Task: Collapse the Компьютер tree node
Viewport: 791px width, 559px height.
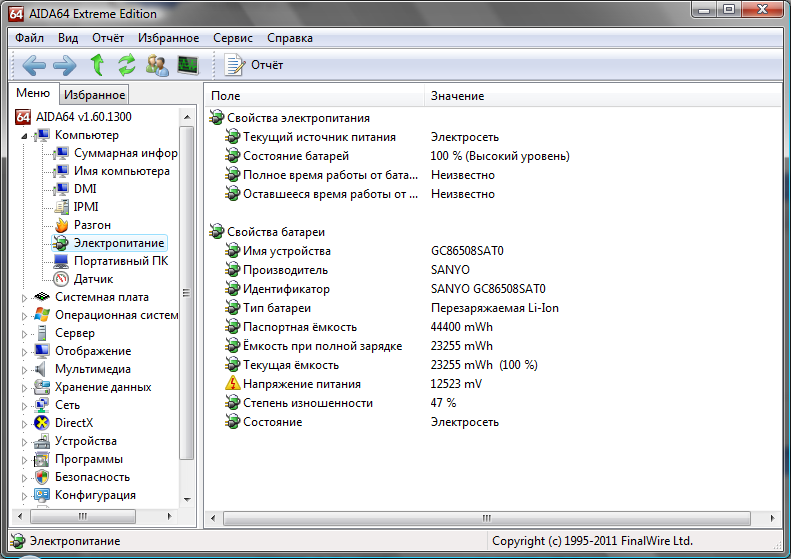Action: click(x=24, y=136)
